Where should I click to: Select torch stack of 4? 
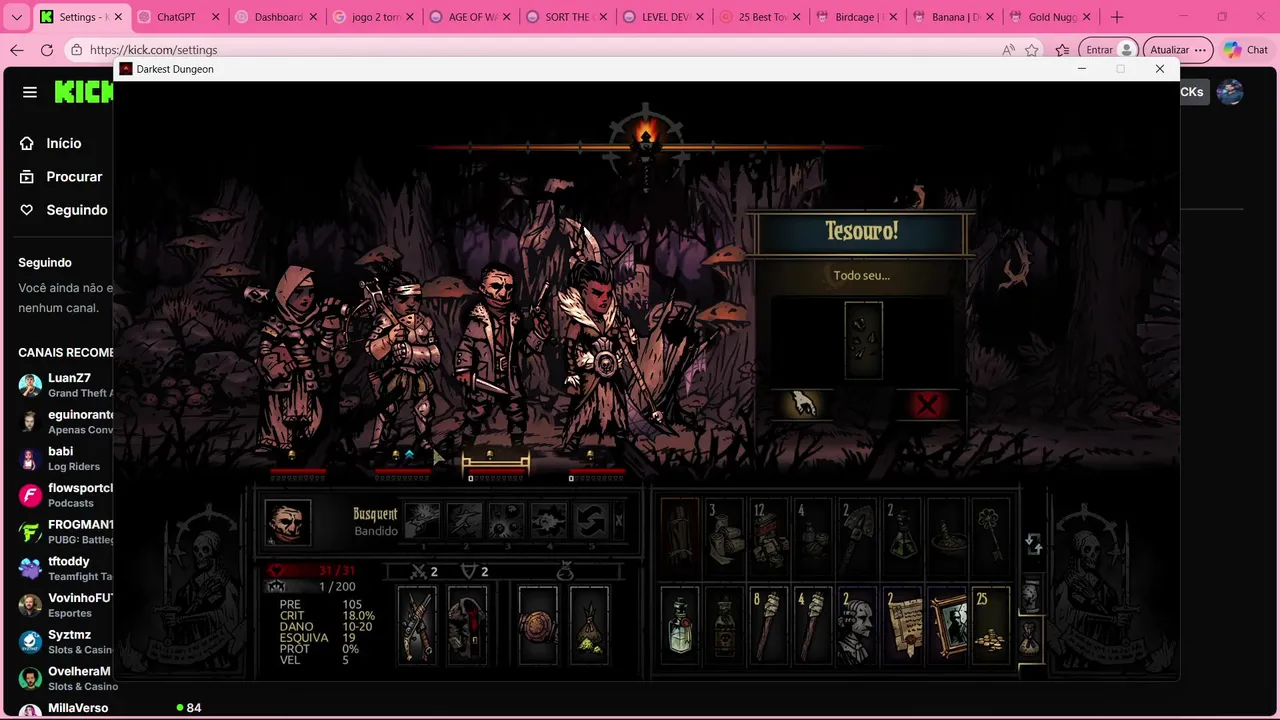pos(813,625)
